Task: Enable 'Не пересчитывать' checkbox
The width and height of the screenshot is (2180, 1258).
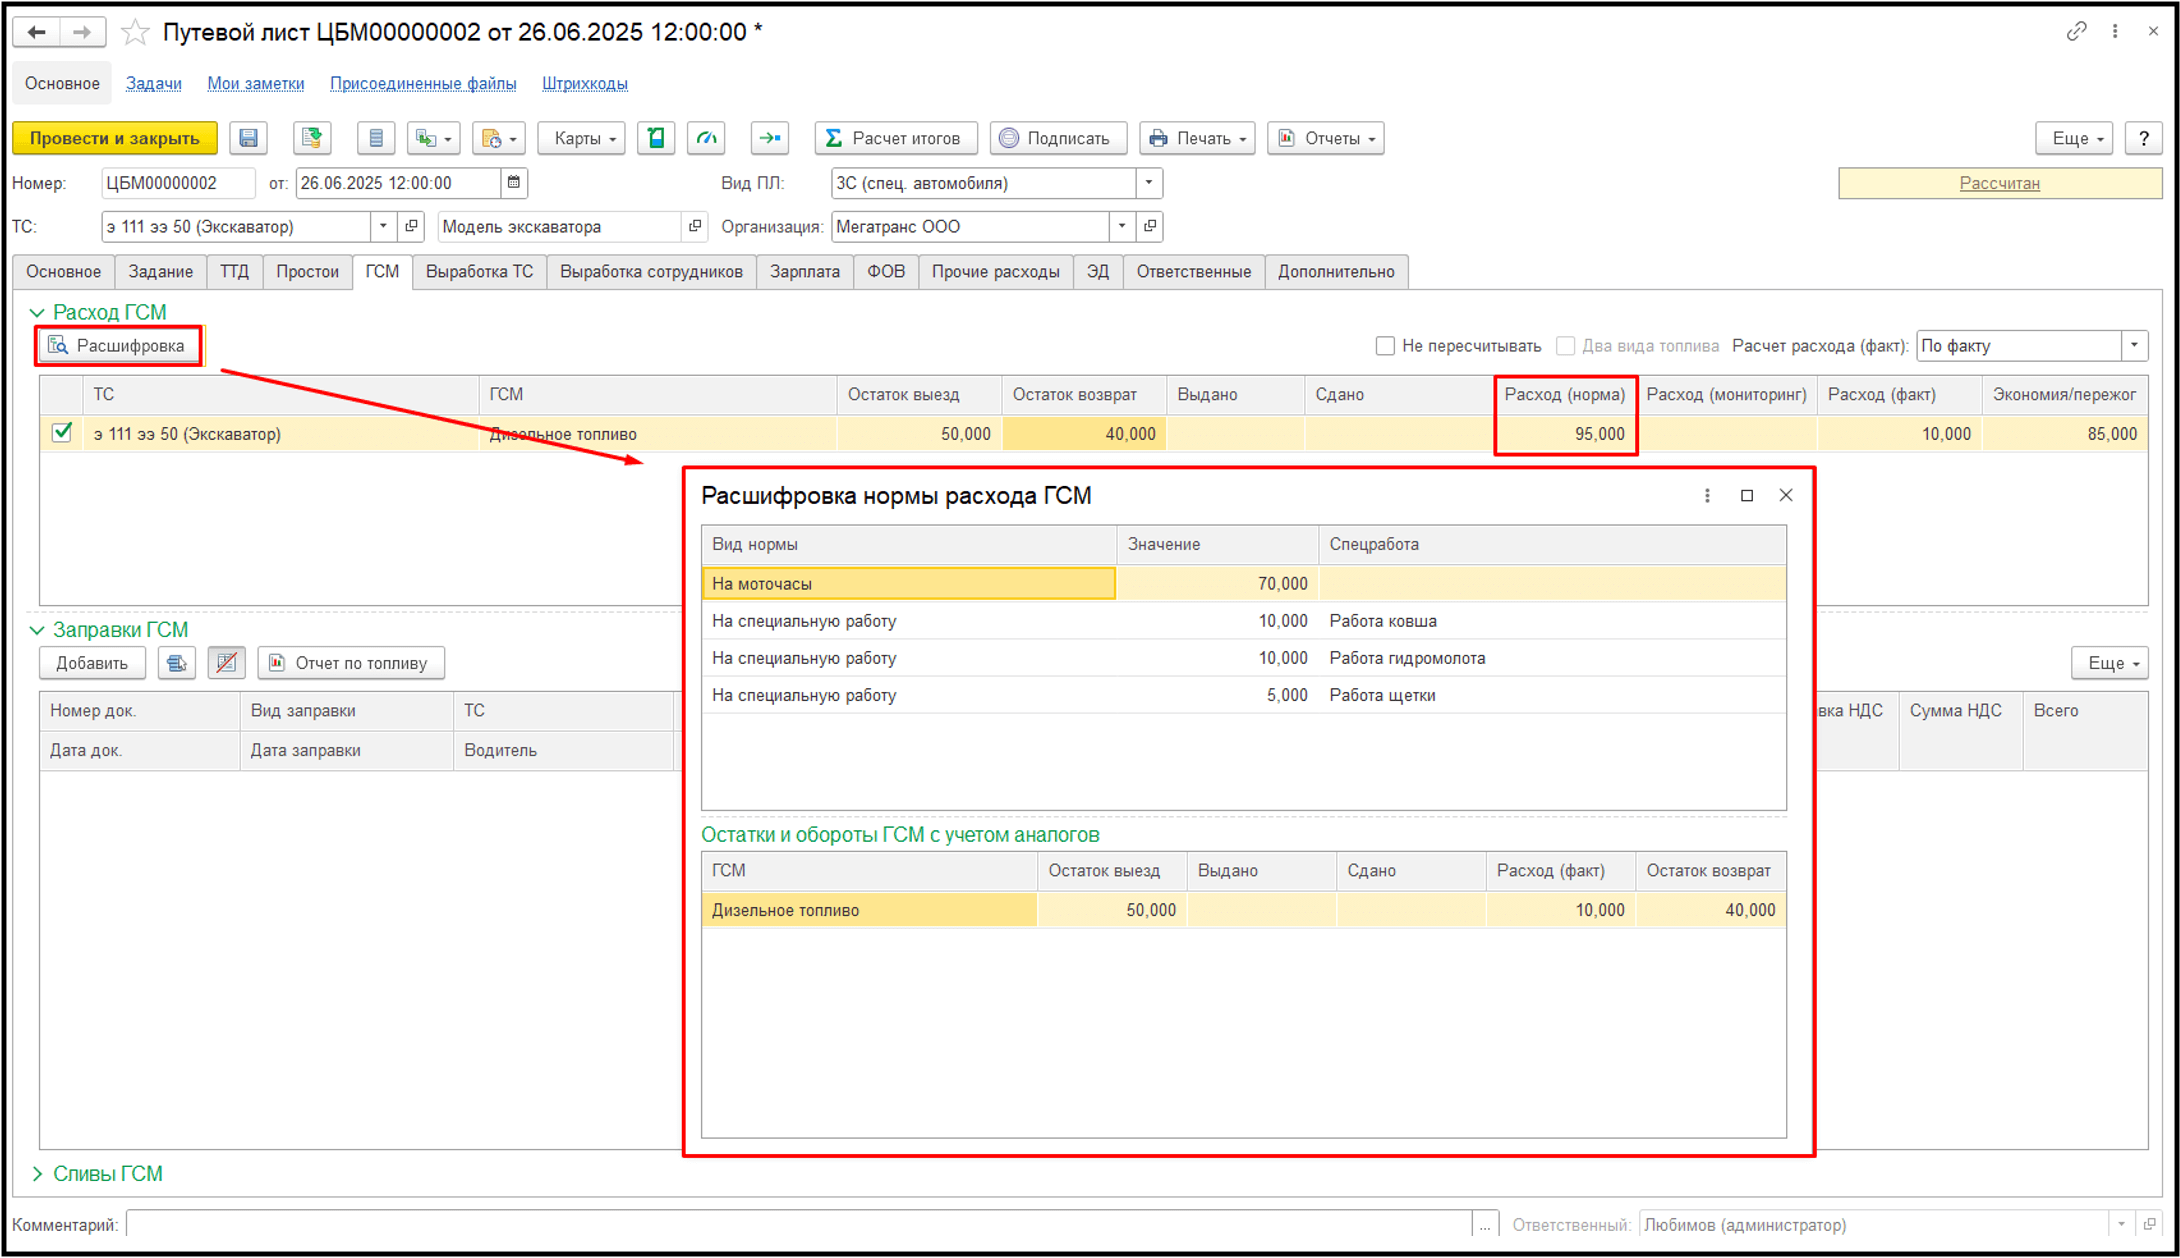Action: click(x=1385, y=346)
